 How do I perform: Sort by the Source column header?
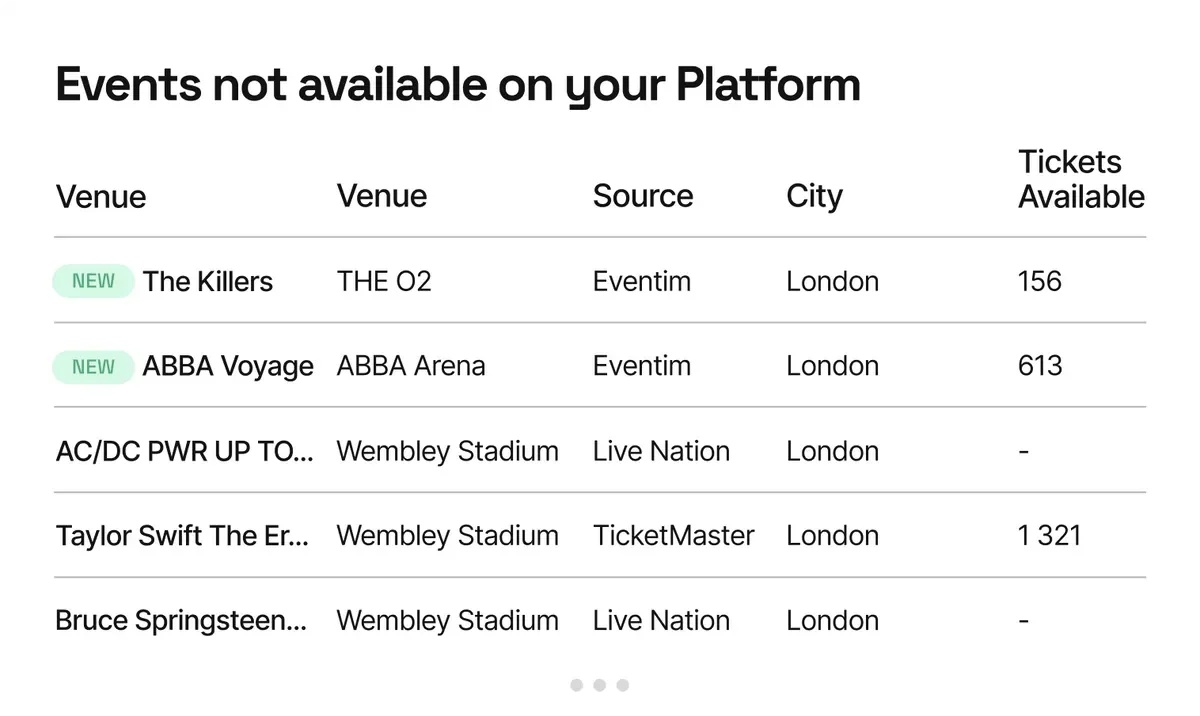coord(643,196)
